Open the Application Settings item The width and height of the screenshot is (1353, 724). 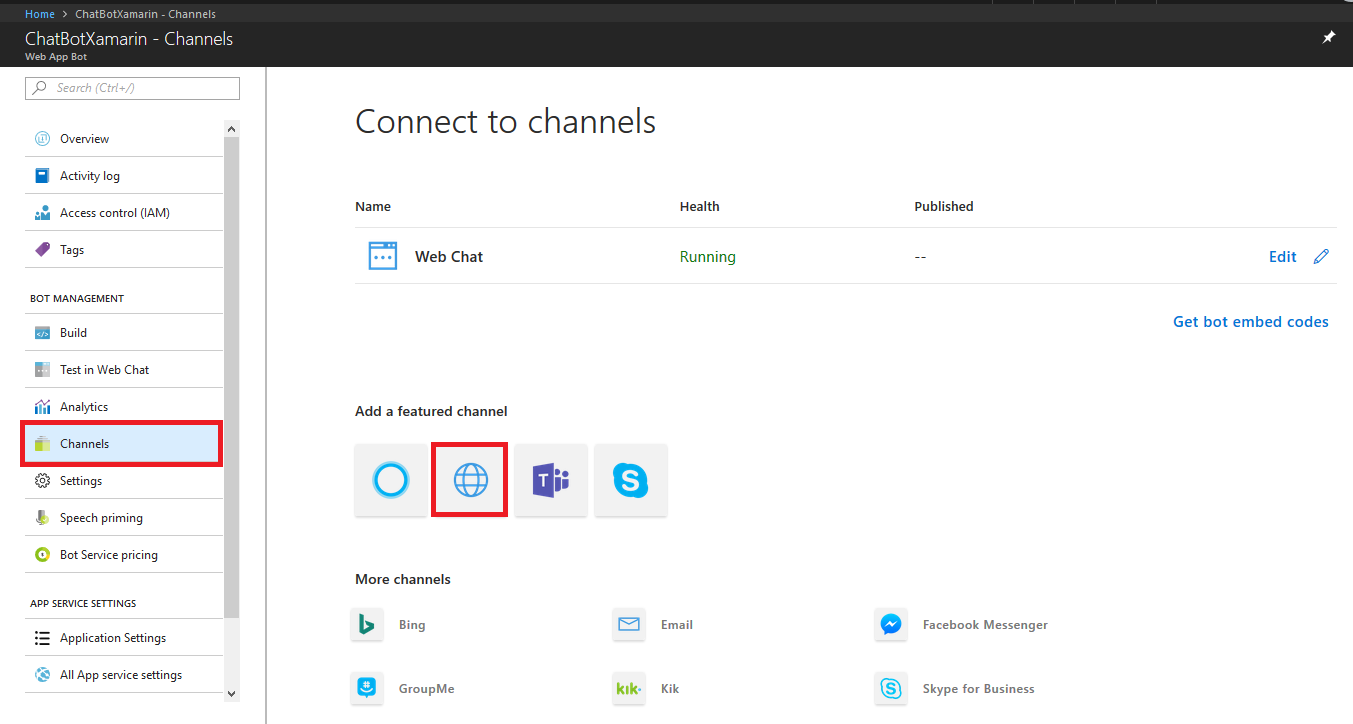point(124,638)
